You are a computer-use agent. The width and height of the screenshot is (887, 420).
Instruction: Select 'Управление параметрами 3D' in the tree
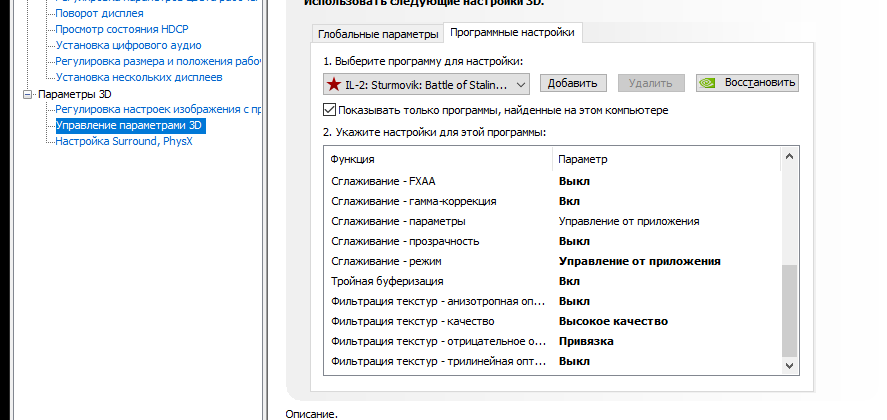[129, 126]
